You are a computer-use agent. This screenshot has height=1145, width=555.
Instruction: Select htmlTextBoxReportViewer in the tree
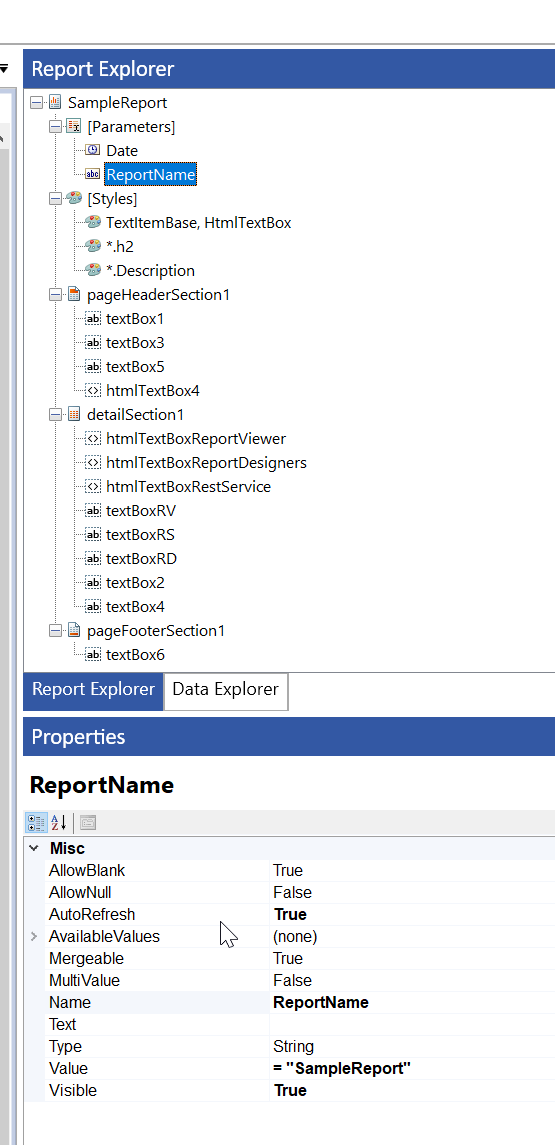tap(196, 439)
